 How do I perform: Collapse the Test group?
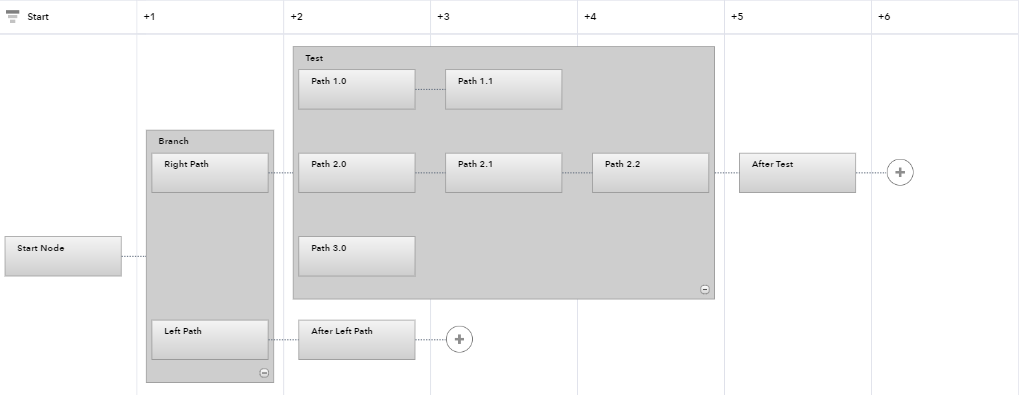coord(704,289)
